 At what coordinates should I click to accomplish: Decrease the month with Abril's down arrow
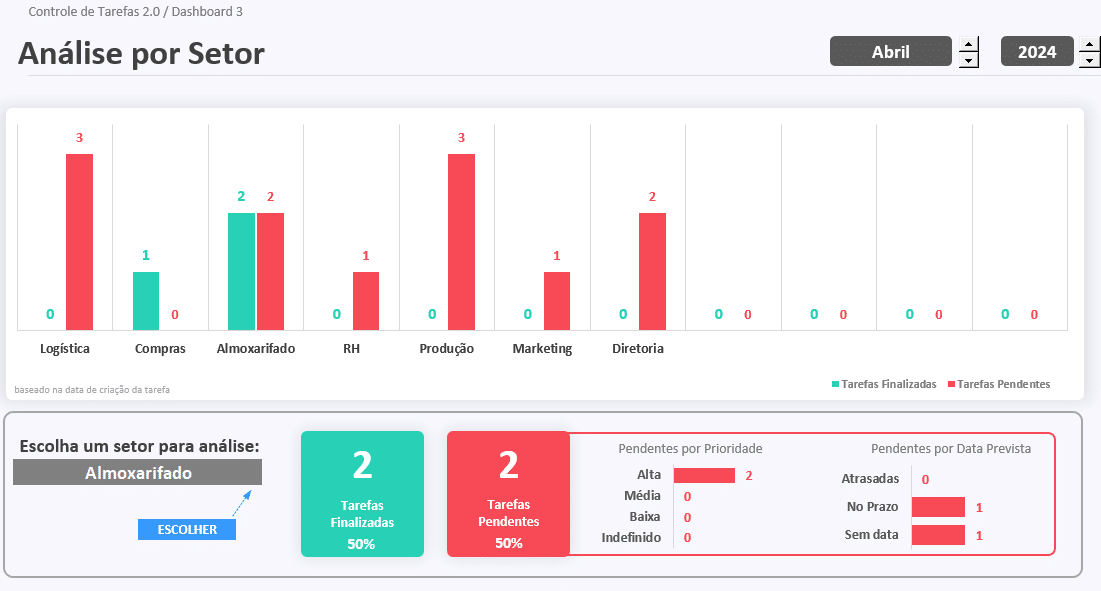pyautogui.click(x=969, y=60)
